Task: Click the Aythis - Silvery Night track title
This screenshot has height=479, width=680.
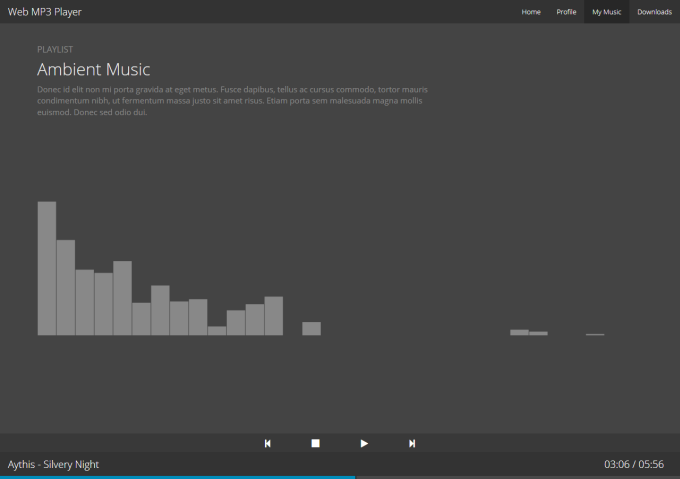Action: click(x=53, y=464)
